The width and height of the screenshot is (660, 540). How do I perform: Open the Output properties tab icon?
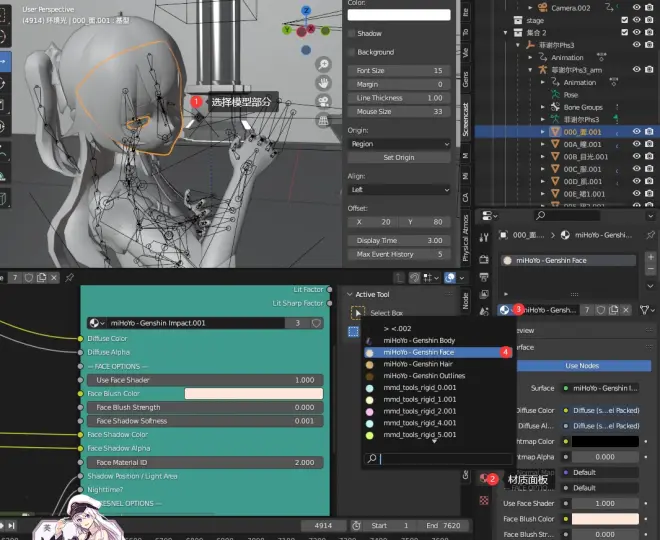tap(484, 277)
